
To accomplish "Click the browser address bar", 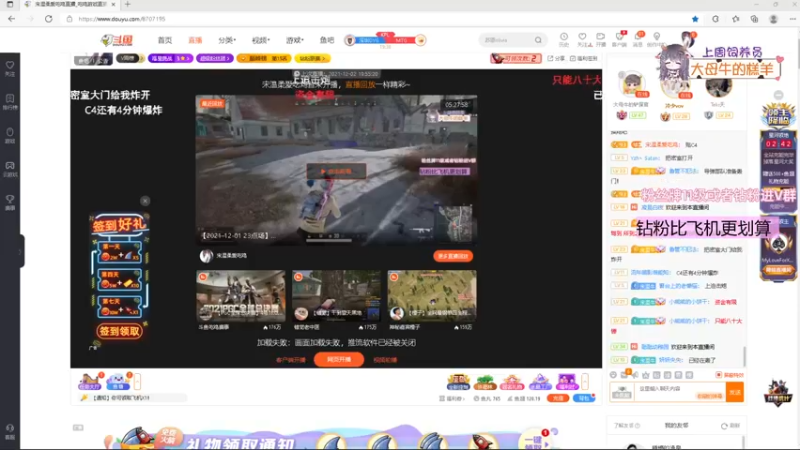I will point(378,19).
